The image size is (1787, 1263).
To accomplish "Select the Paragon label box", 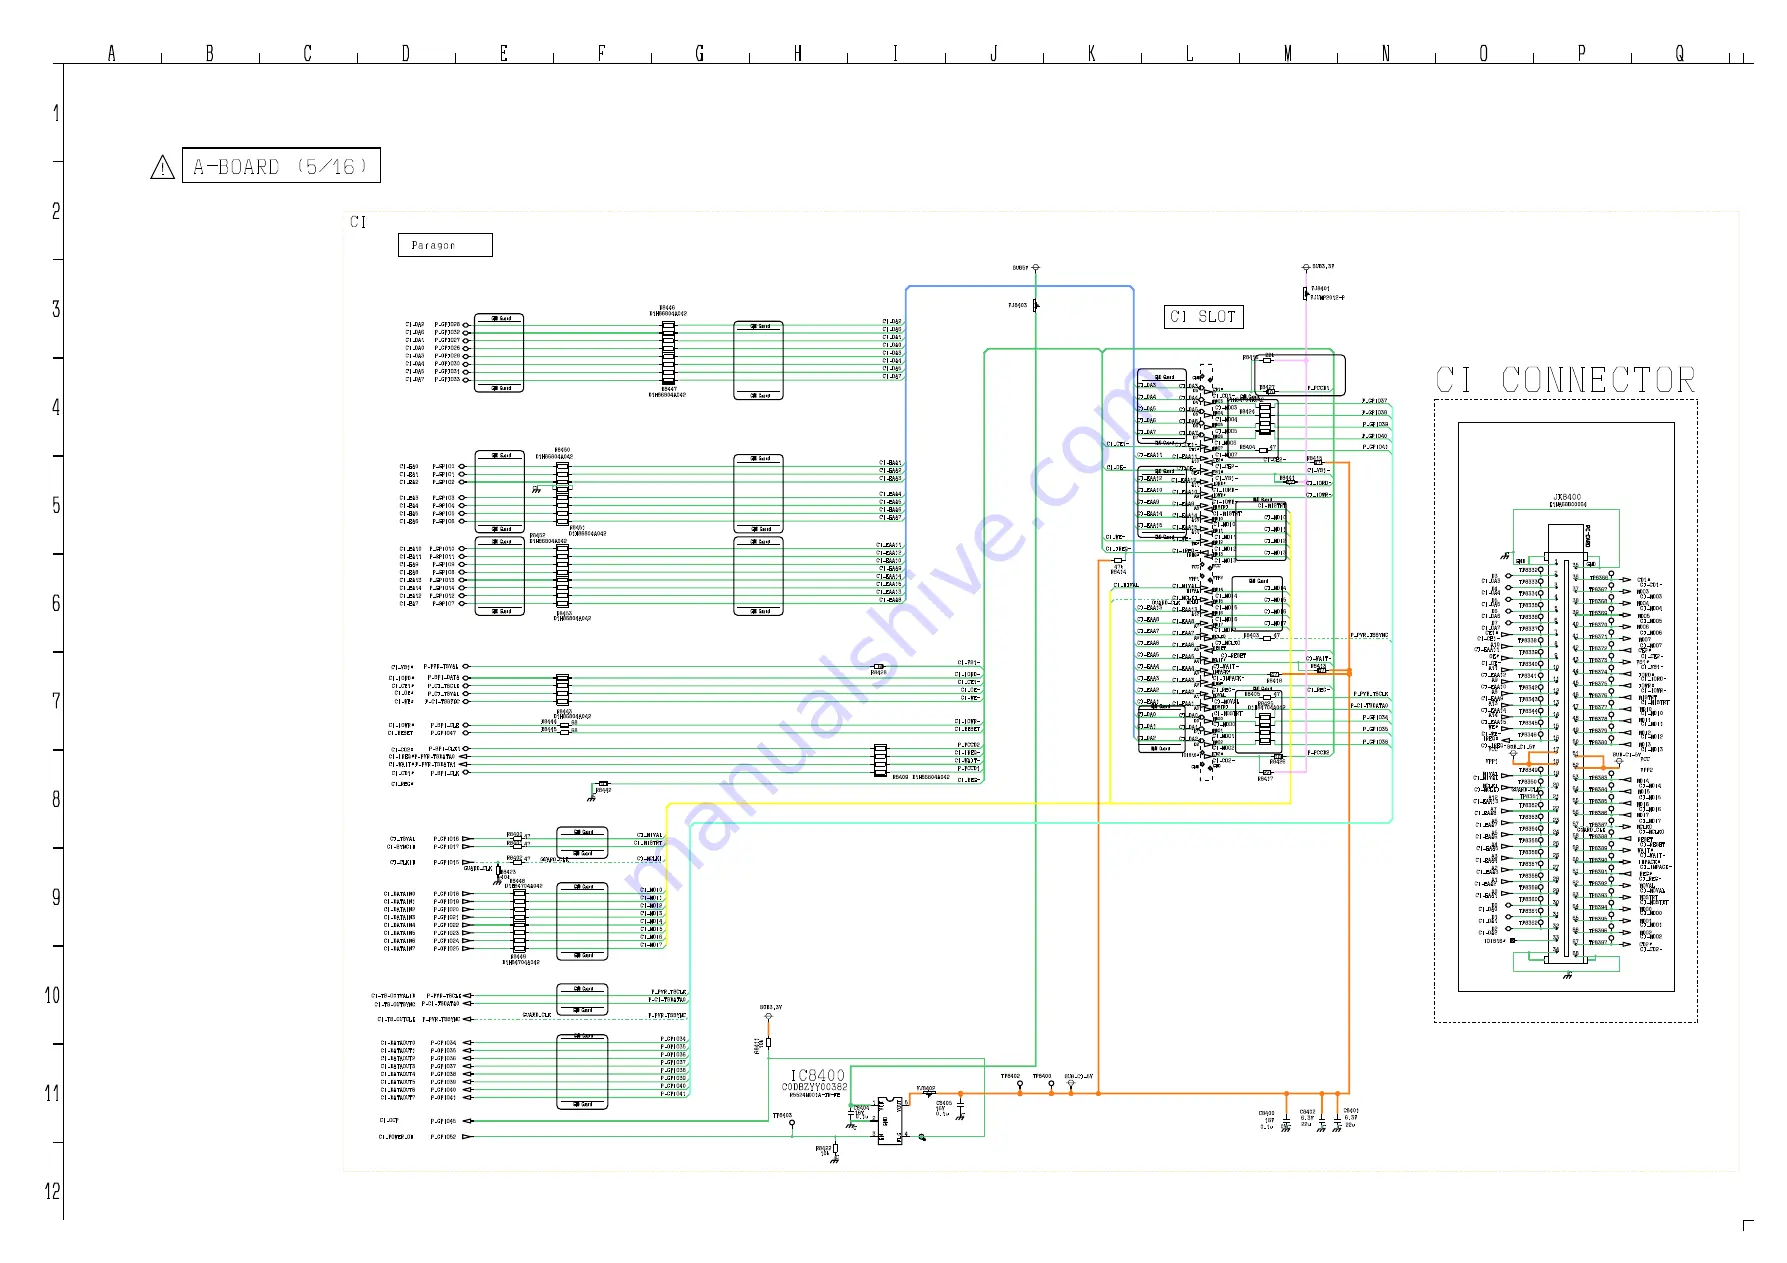I will 445,245.
